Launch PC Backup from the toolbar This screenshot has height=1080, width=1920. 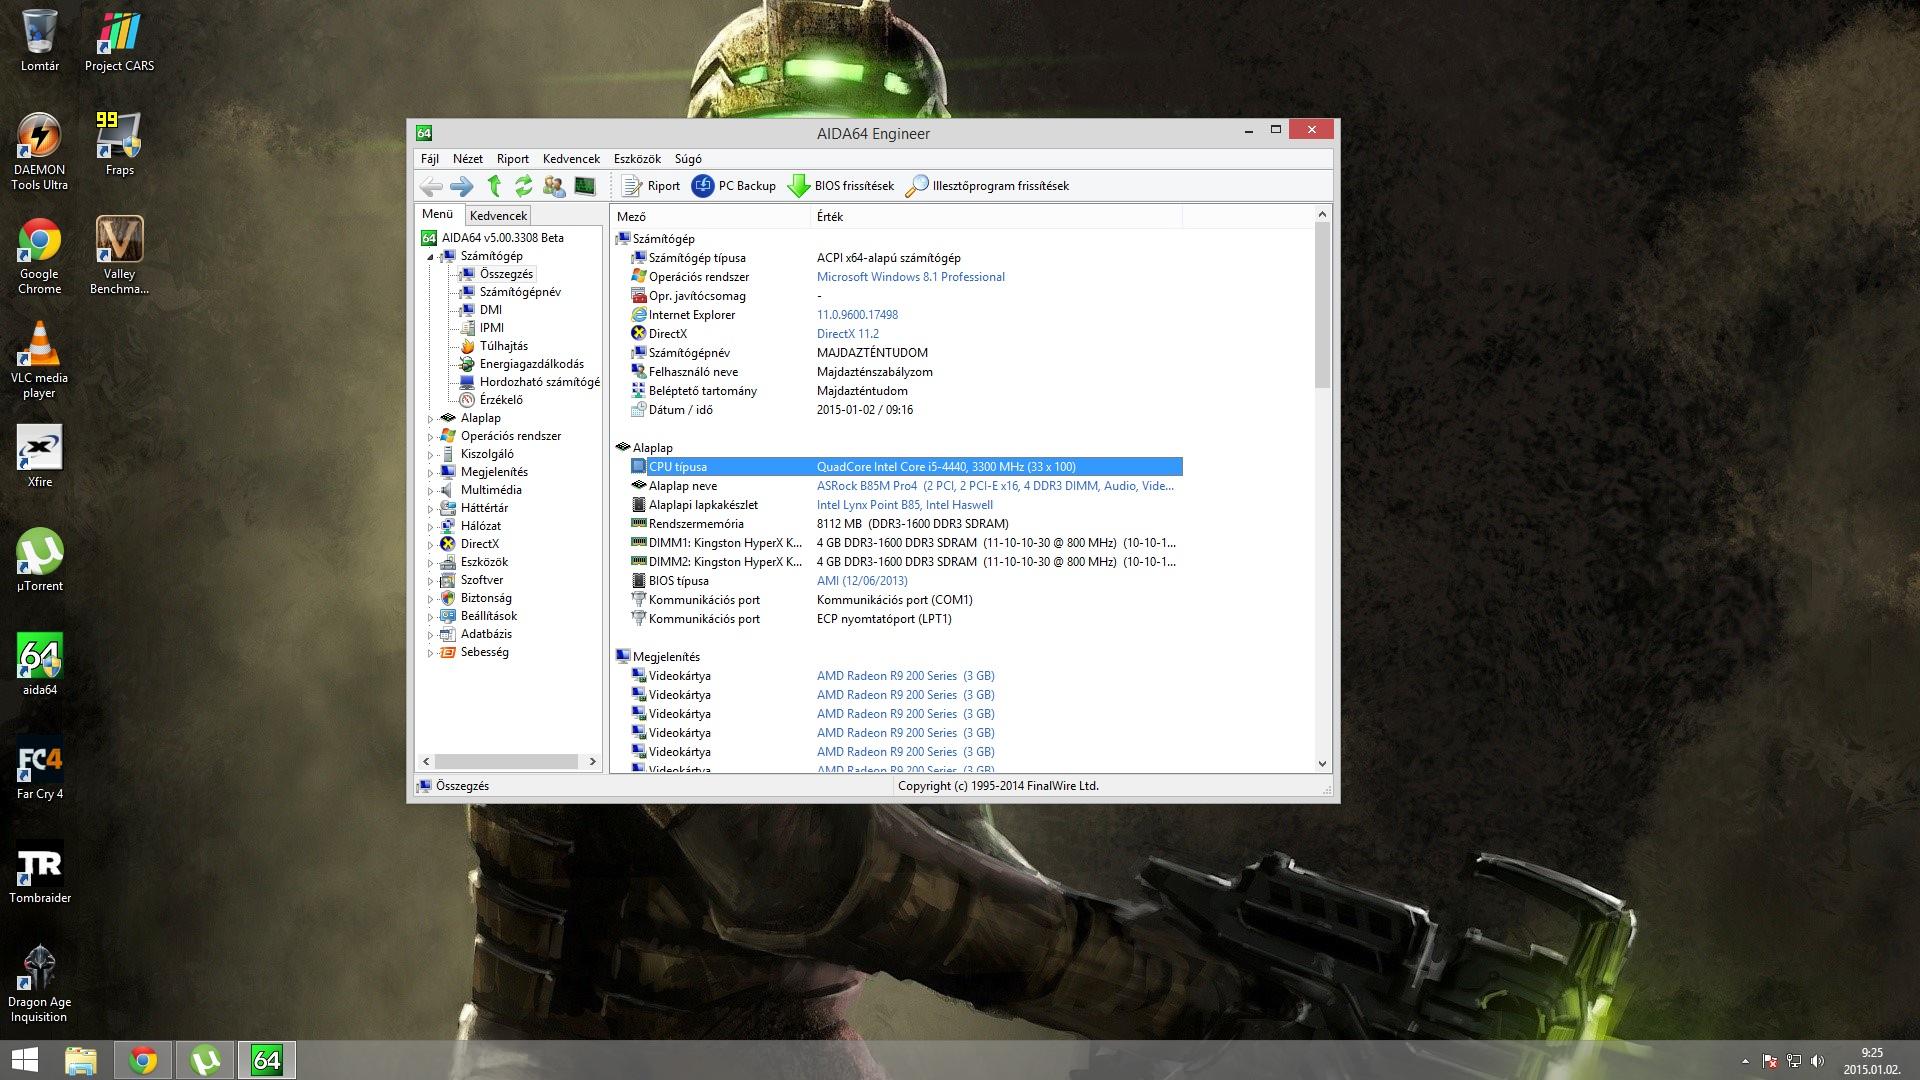pyautogui.click(x=734, y=186)
